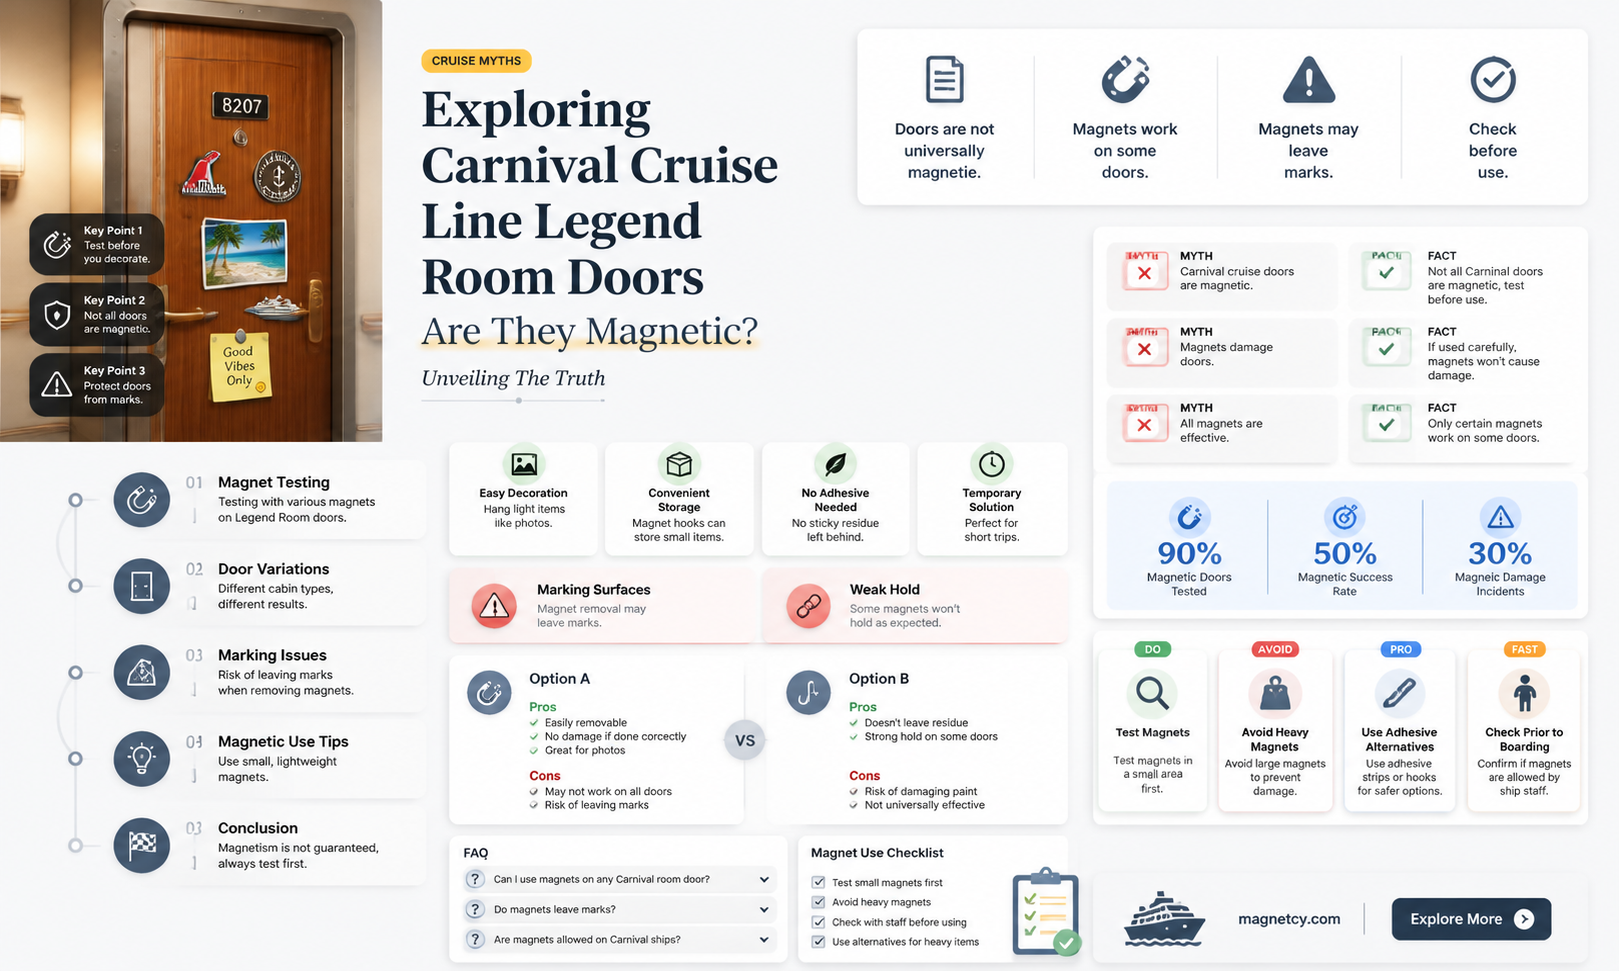The image size is (1619, 971).
Task: Click the Test Magnets magnifying glass icon
Action: (x=1152, y=693)
